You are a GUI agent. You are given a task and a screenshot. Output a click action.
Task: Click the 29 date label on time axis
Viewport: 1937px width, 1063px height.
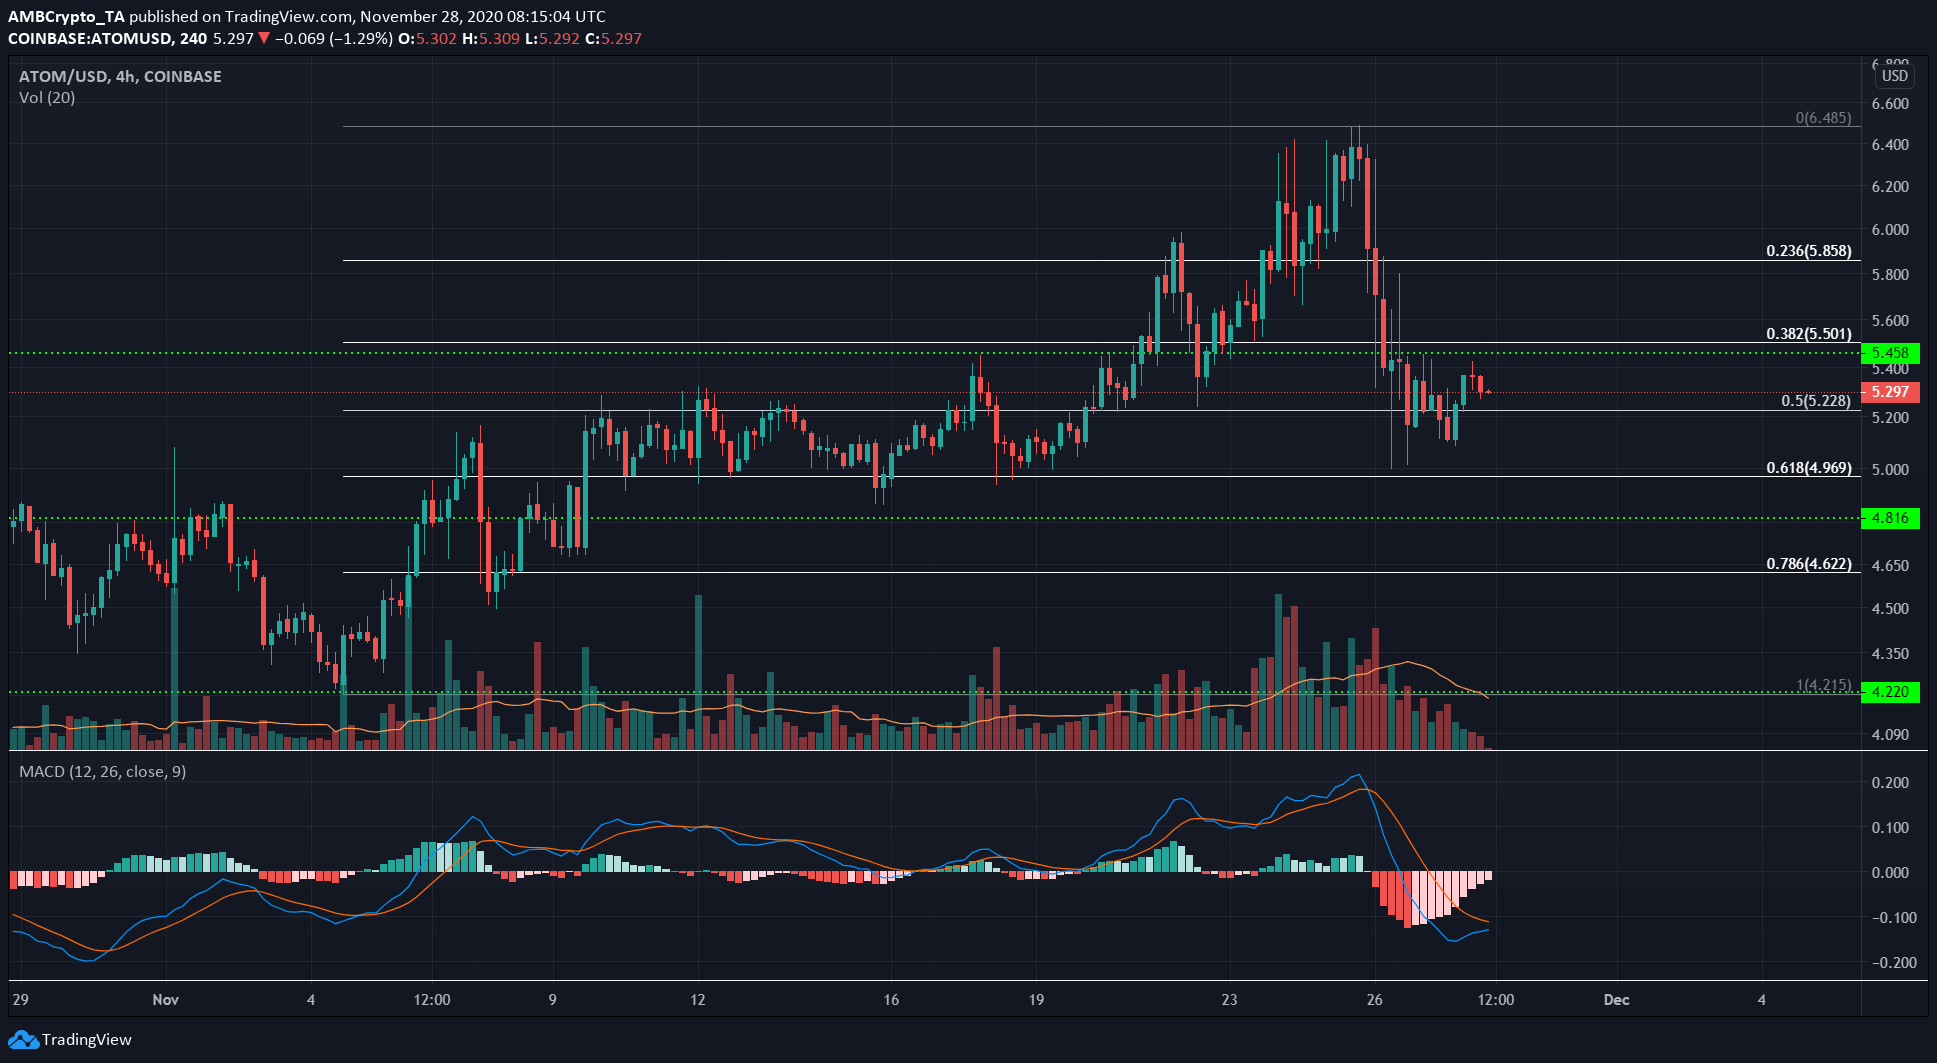[x=20, y=1000]
